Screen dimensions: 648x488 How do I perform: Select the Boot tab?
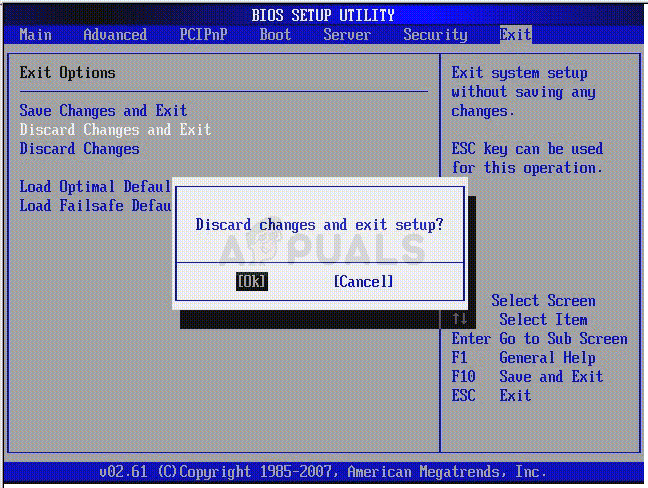pyautogui.click(x=275, y=35)
